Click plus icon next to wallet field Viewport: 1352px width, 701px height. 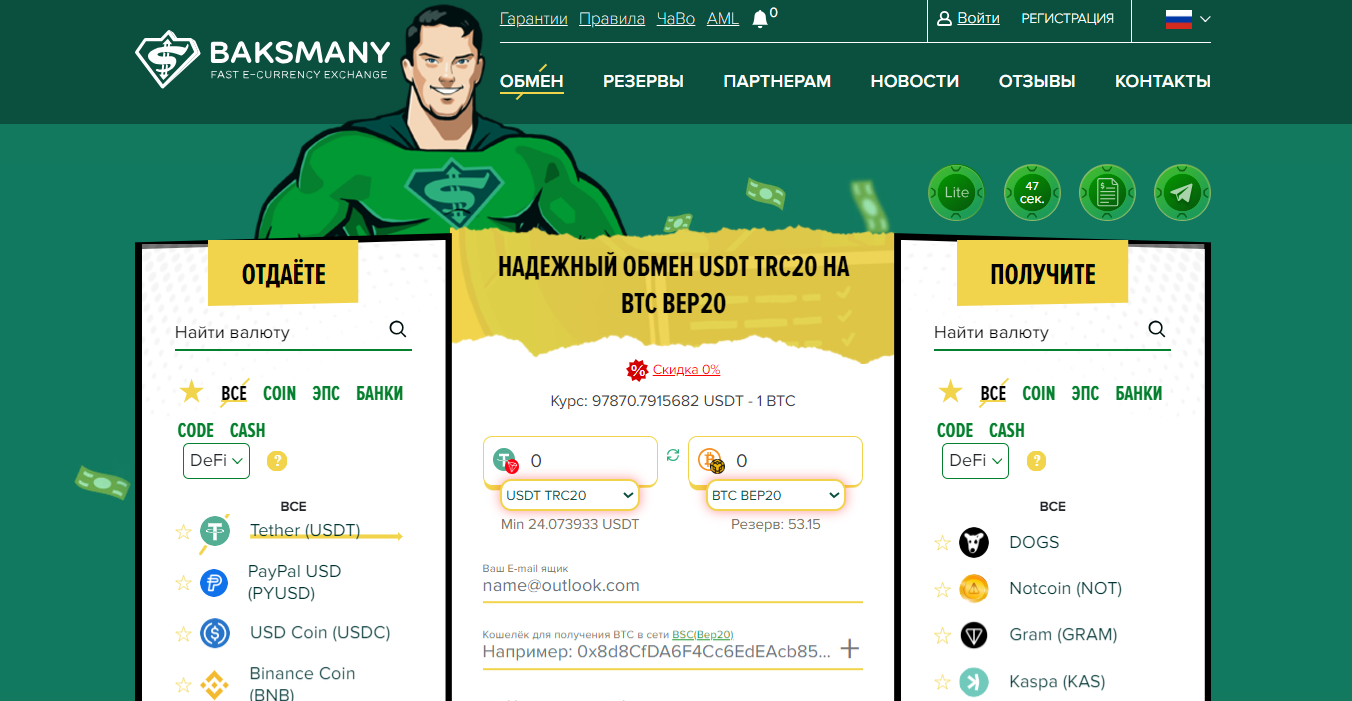850,649
